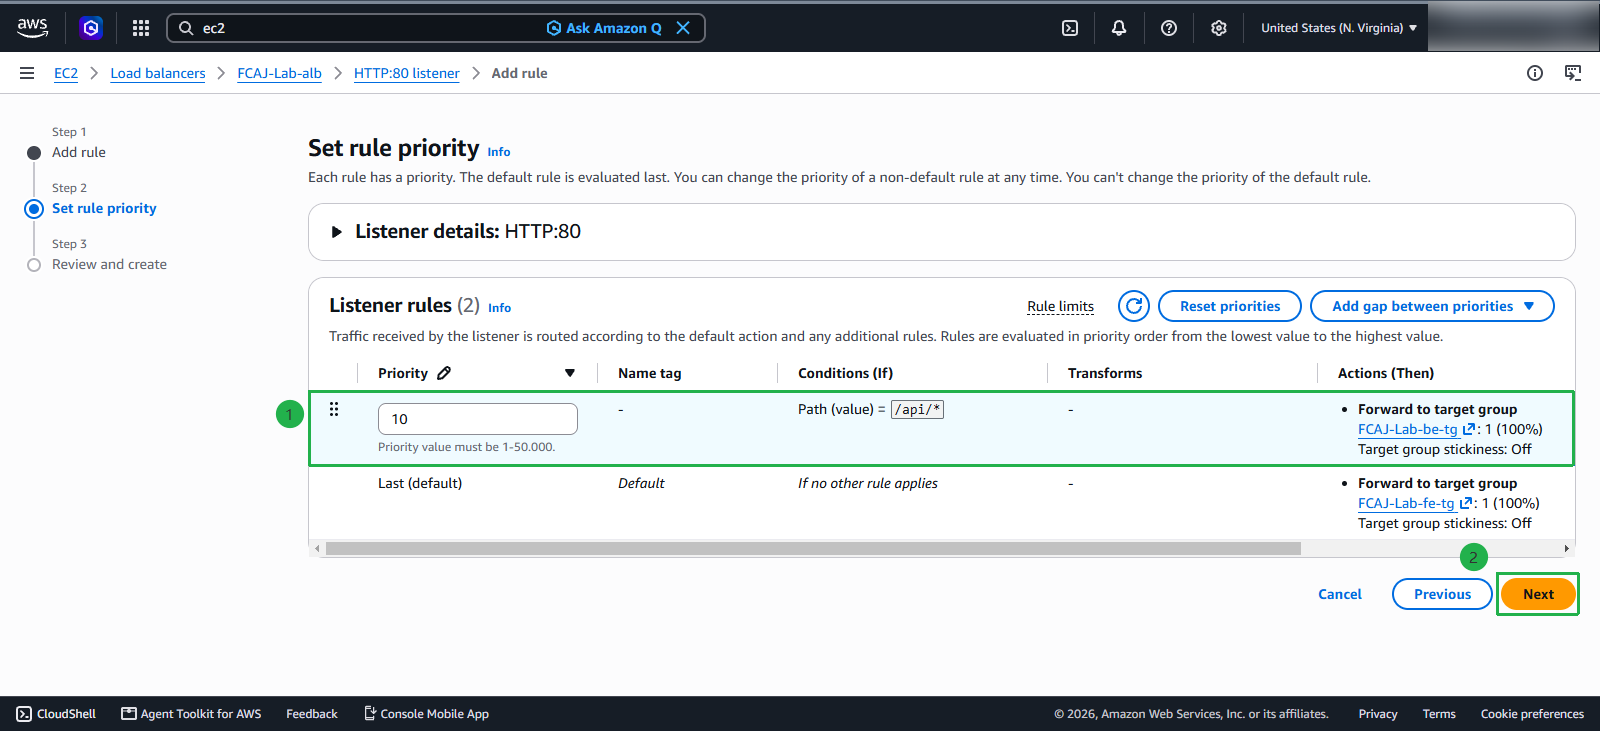Clear the ec2 search with X icon
Screen dimensions: 1600x731
[x=683, y=28]
